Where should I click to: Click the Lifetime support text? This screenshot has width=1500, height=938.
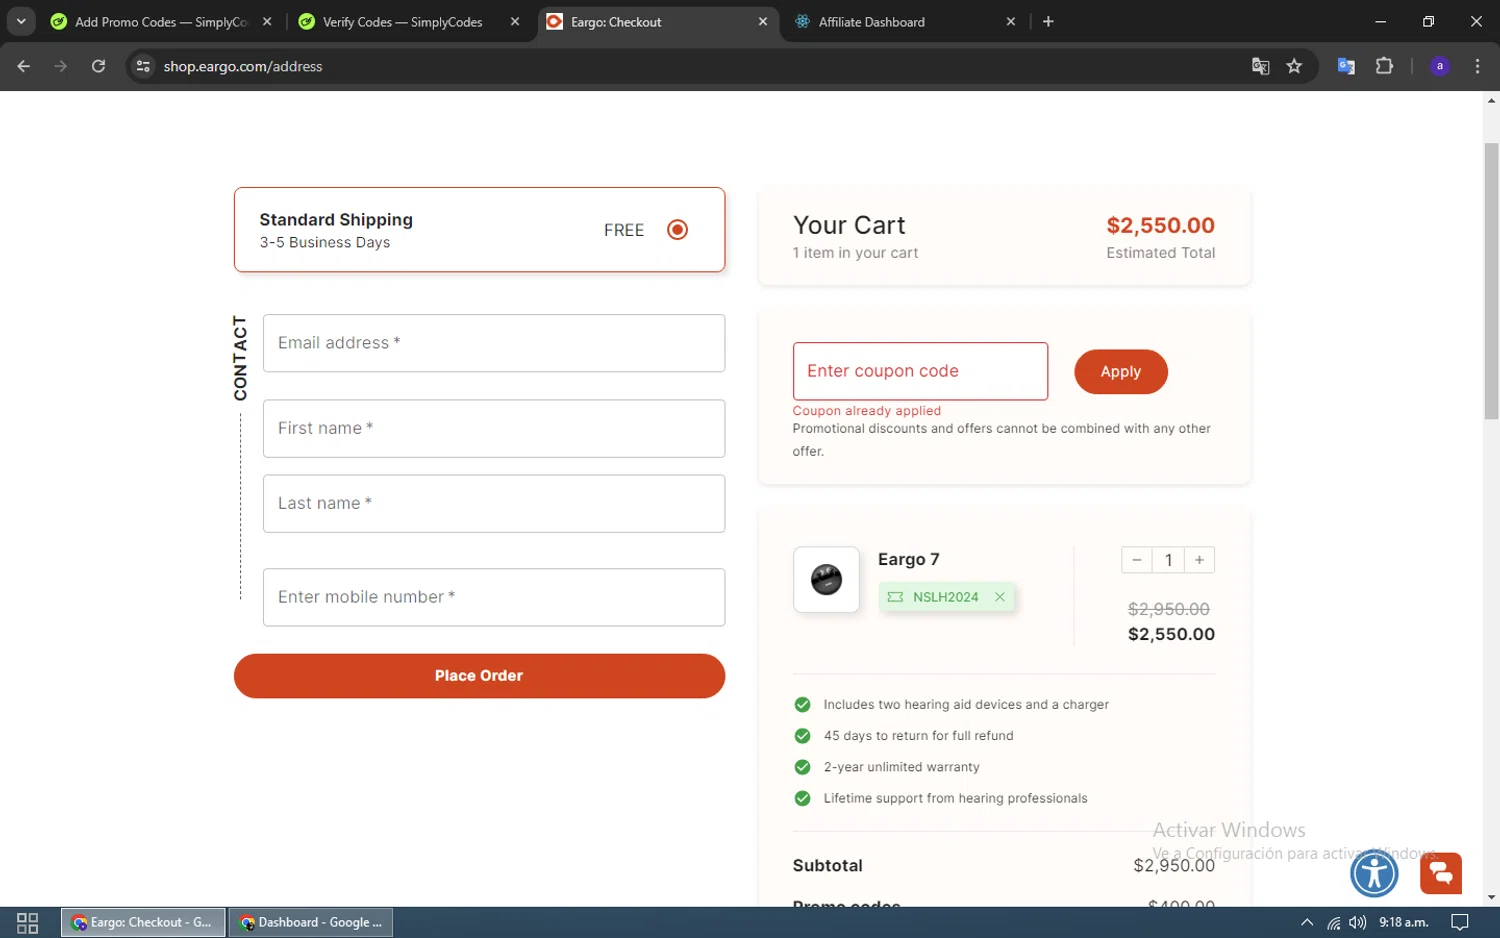955,798
